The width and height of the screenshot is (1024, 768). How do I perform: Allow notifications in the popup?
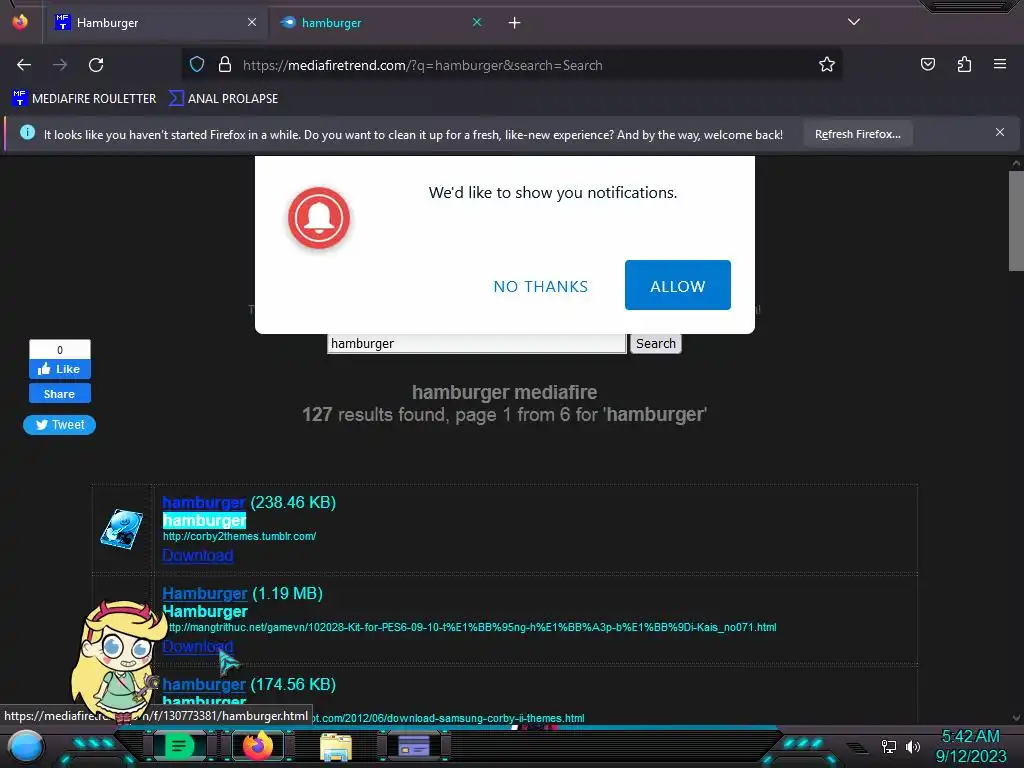click(677, 285)
